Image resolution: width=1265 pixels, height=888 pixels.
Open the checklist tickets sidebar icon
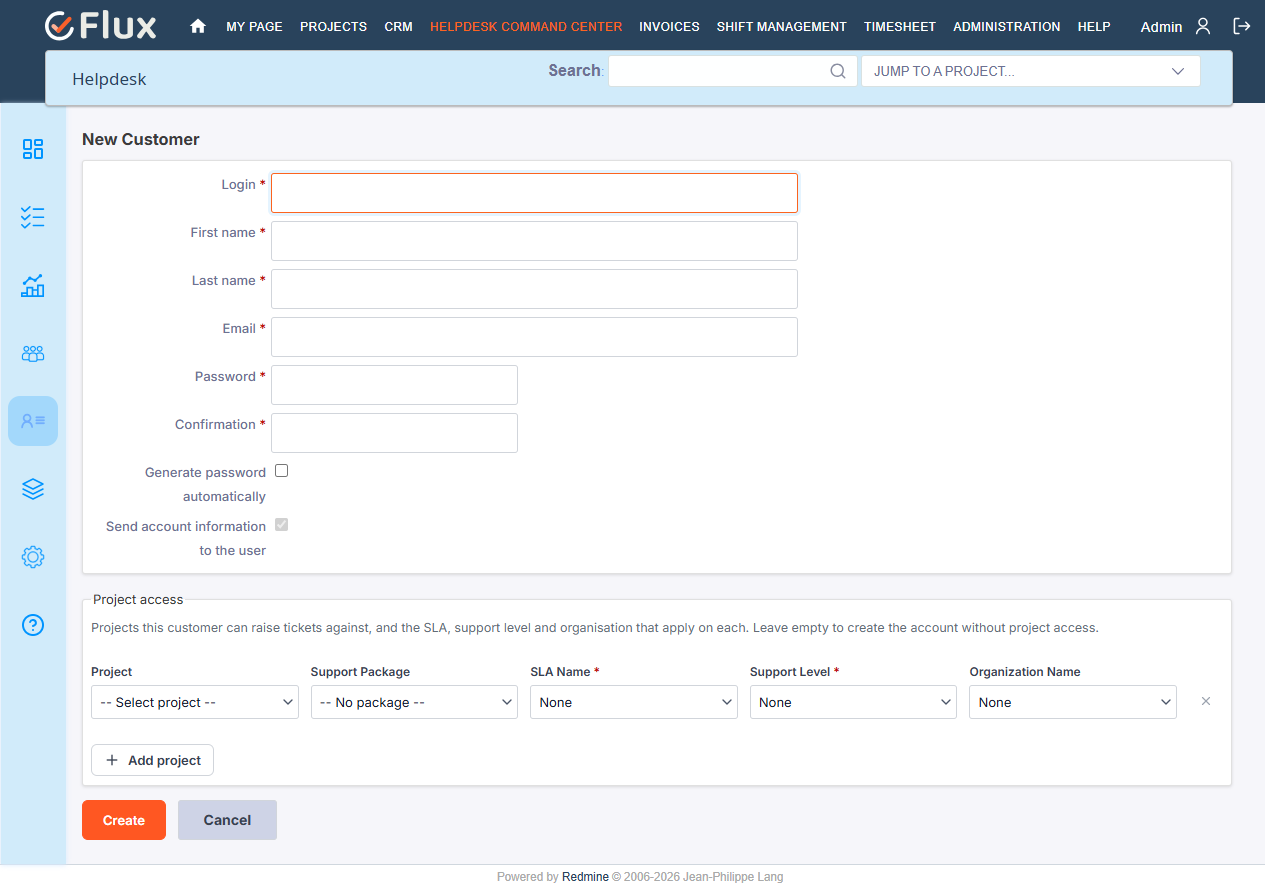point(33,217)
